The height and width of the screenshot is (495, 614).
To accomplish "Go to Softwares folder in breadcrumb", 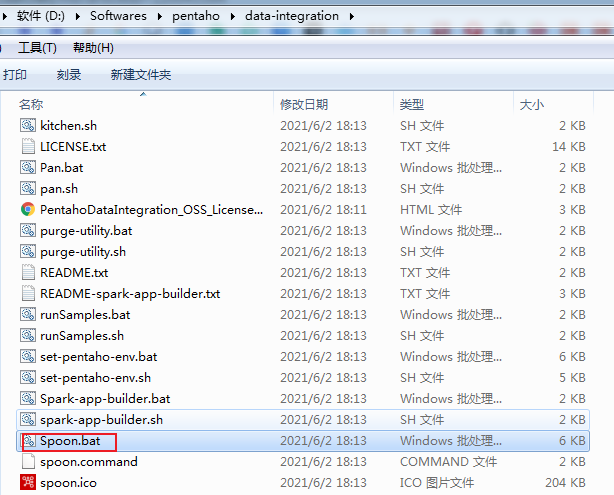I will [x=118, y=16].
